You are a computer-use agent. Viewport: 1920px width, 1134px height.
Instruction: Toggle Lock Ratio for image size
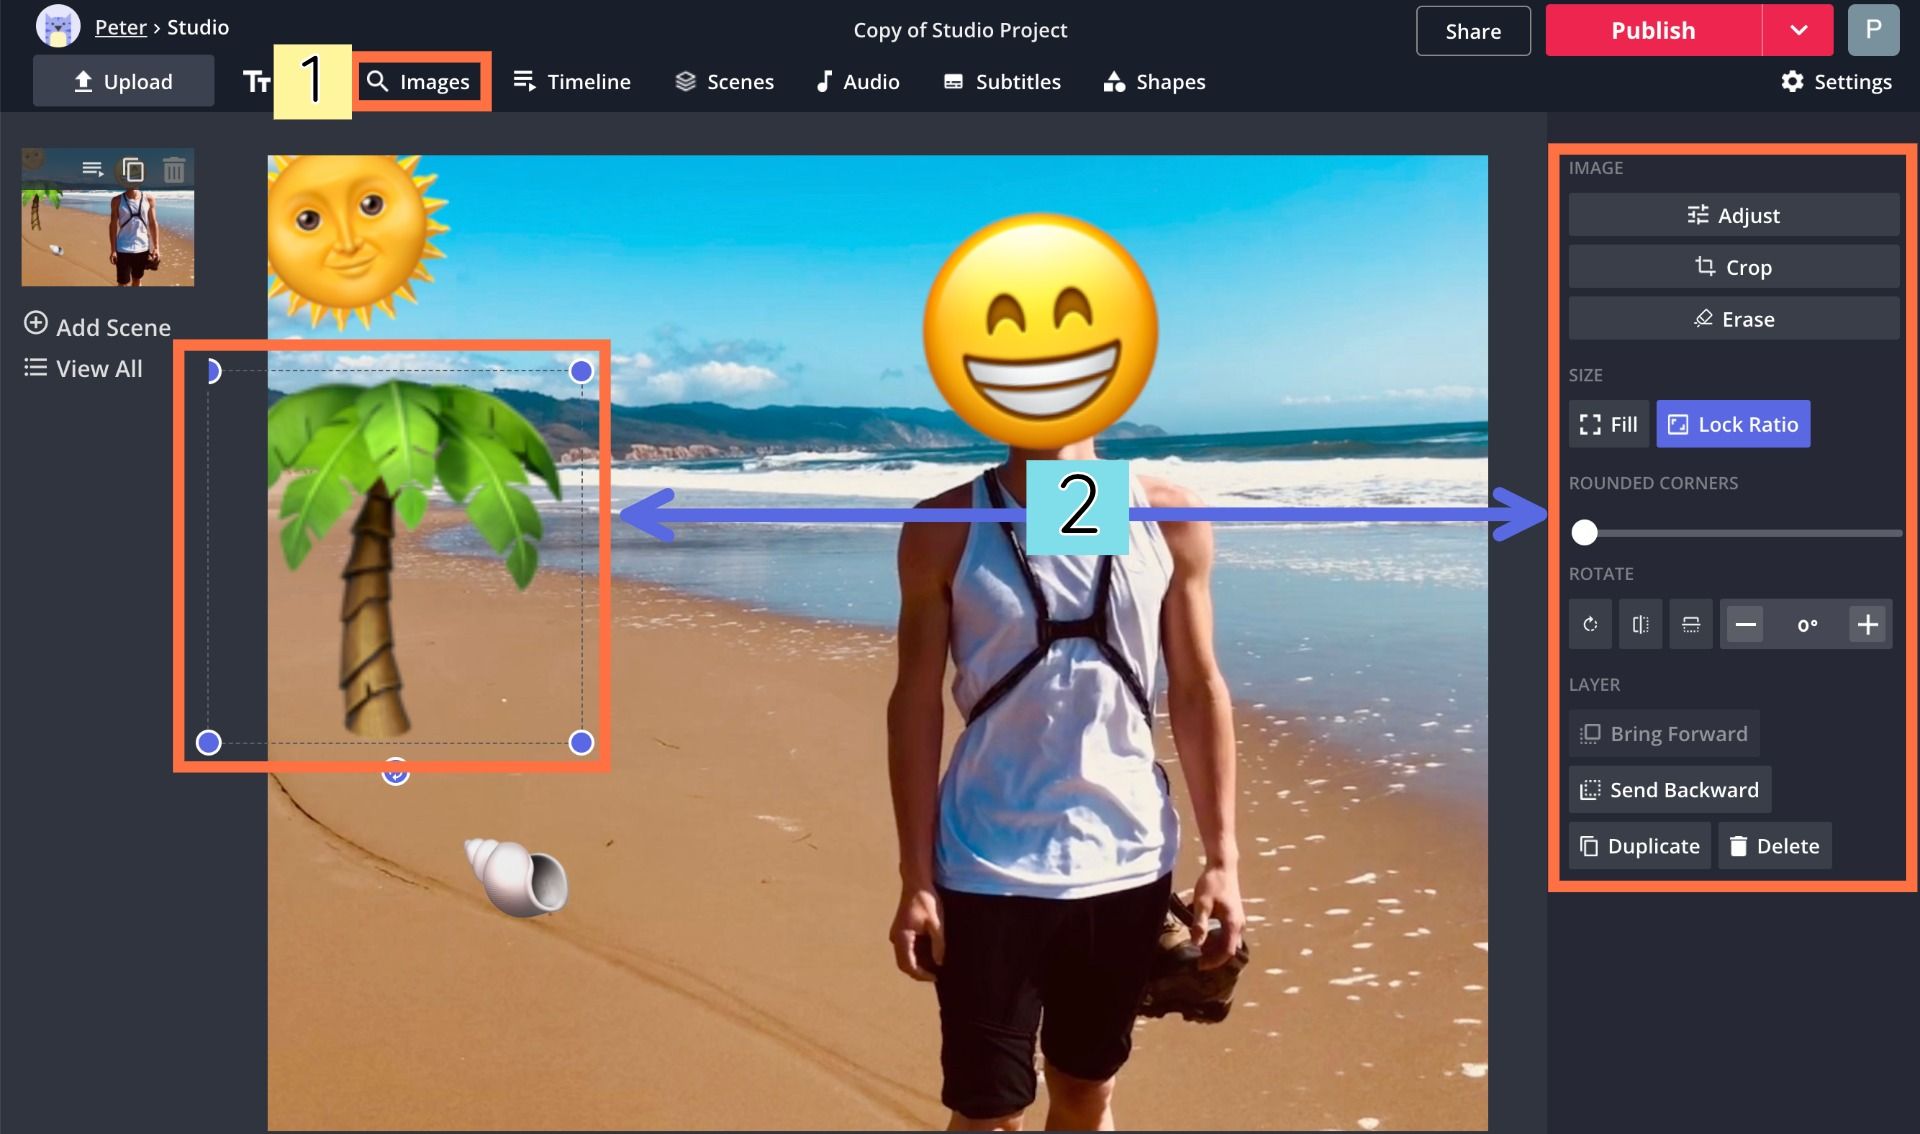1733,424
